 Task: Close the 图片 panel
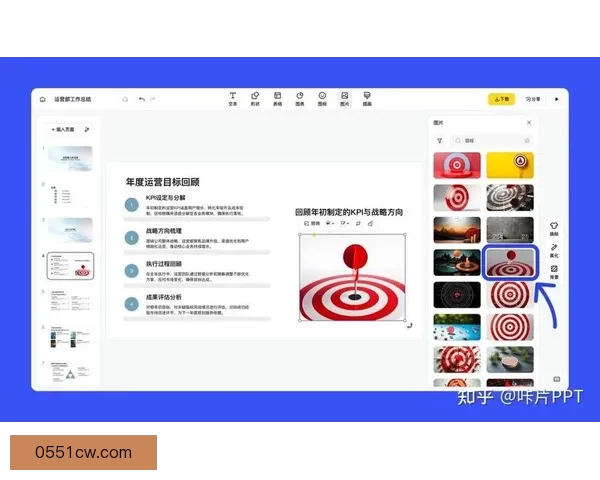[529, 122]
